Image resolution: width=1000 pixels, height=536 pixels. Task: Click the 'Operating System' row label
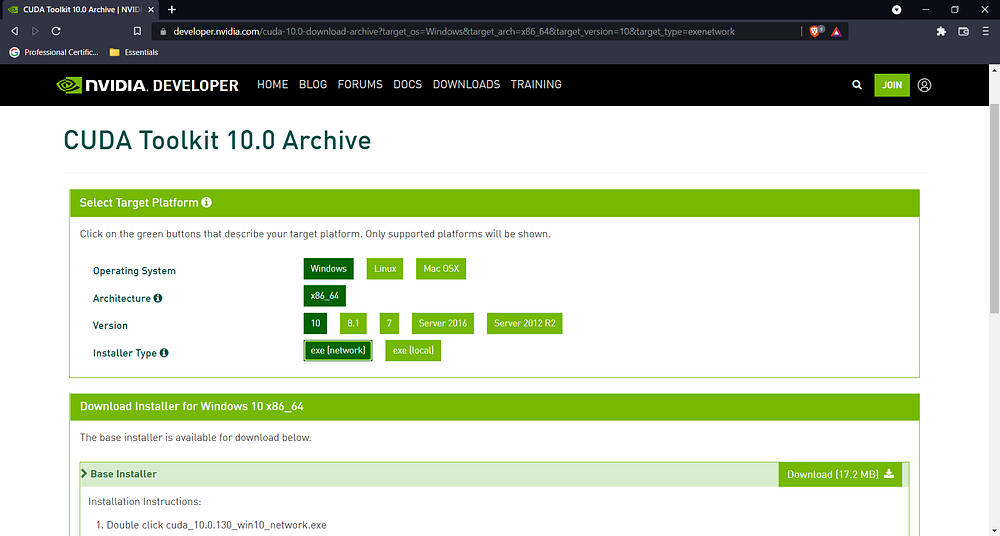[x=134, y=271]
